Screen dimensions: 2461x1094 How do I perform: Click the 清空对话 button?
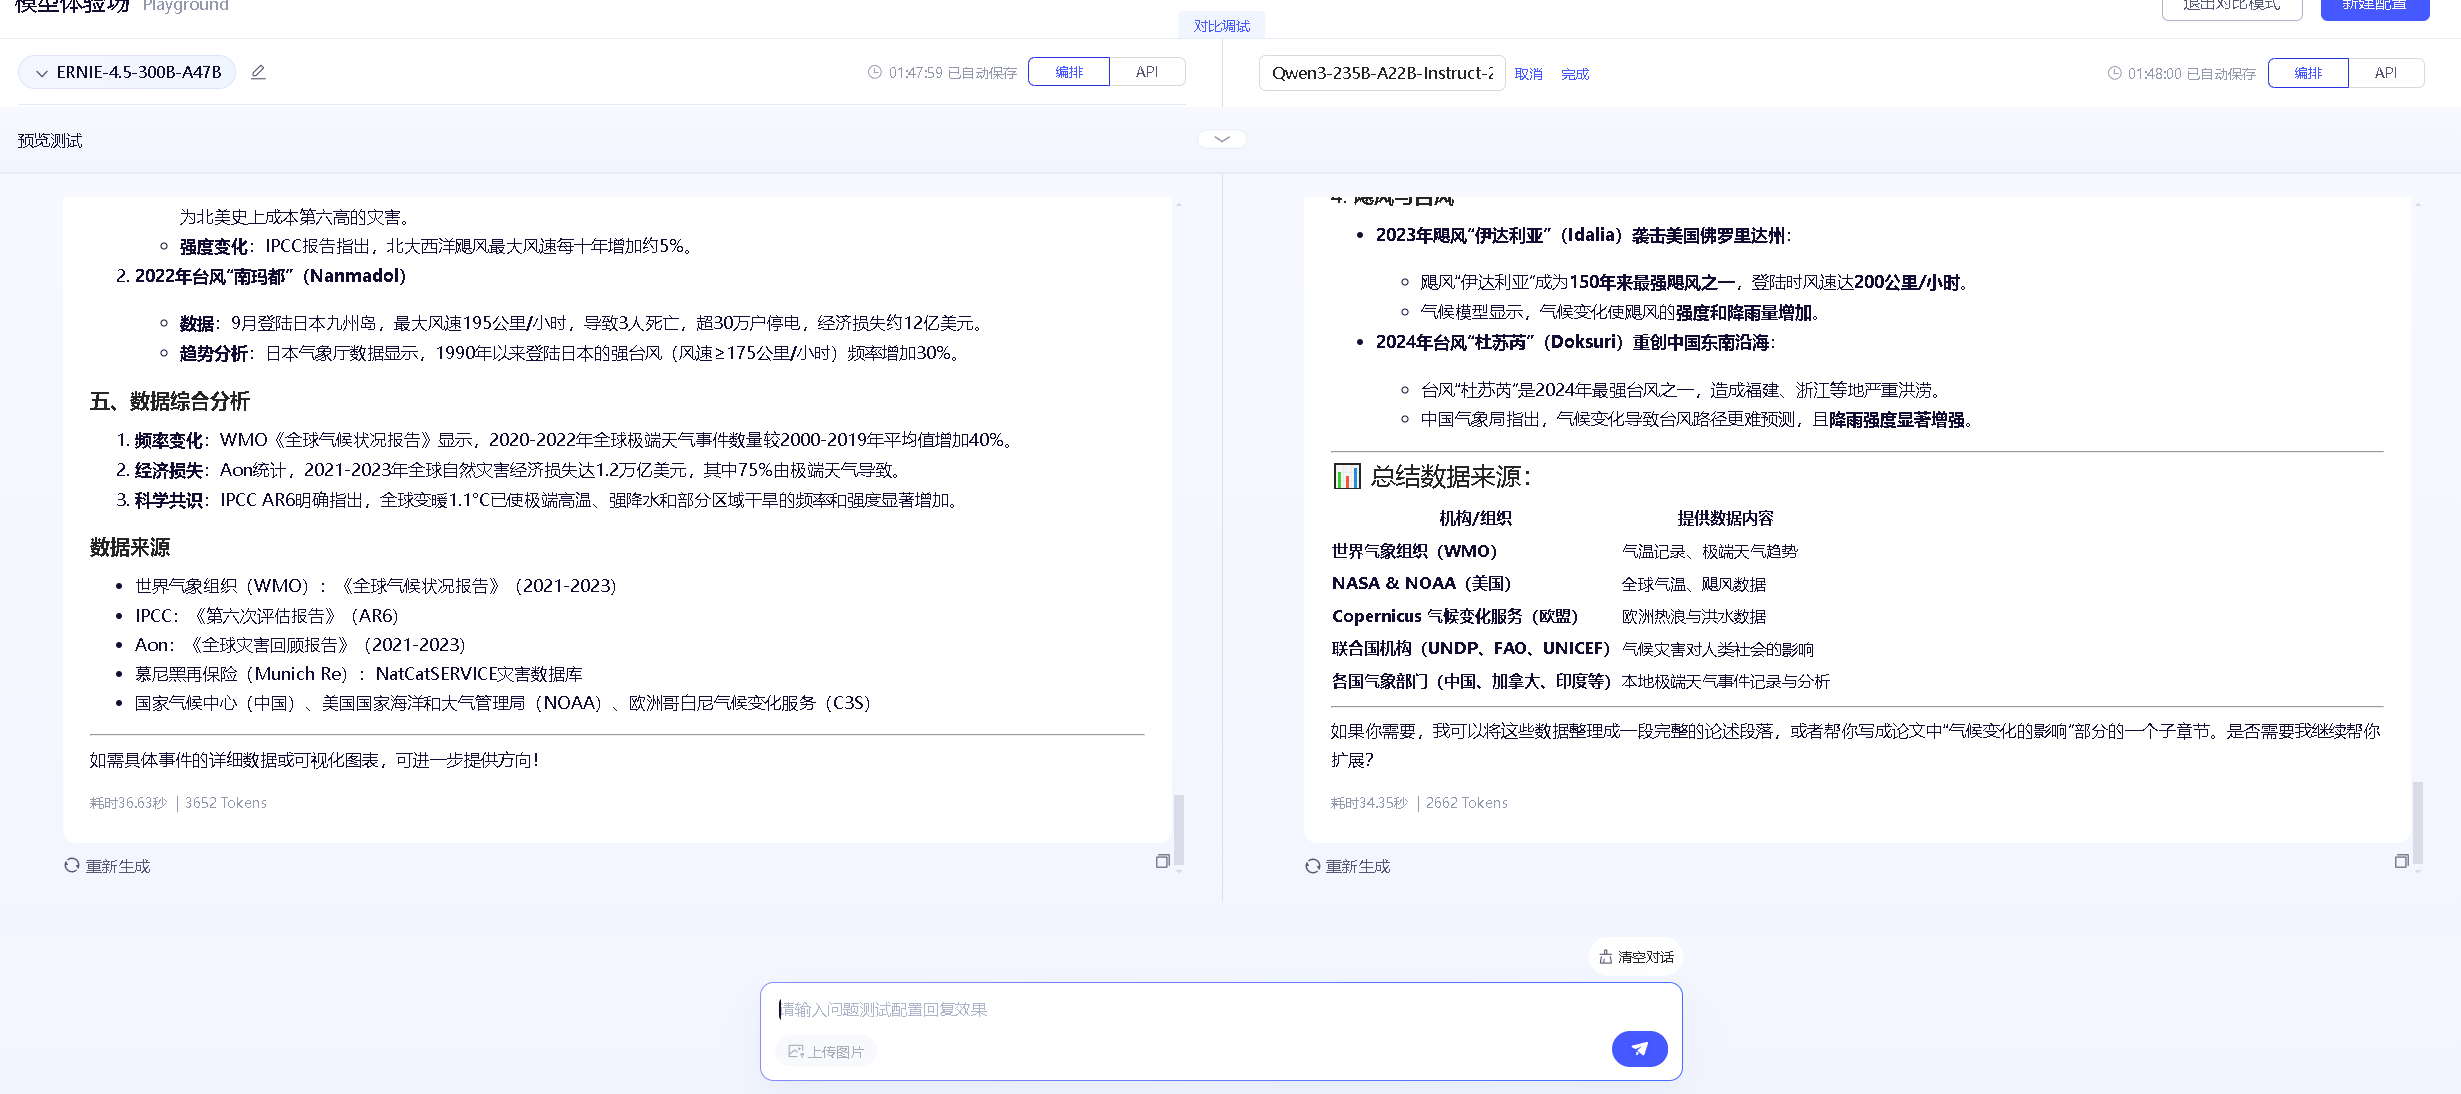(1636, 957)
